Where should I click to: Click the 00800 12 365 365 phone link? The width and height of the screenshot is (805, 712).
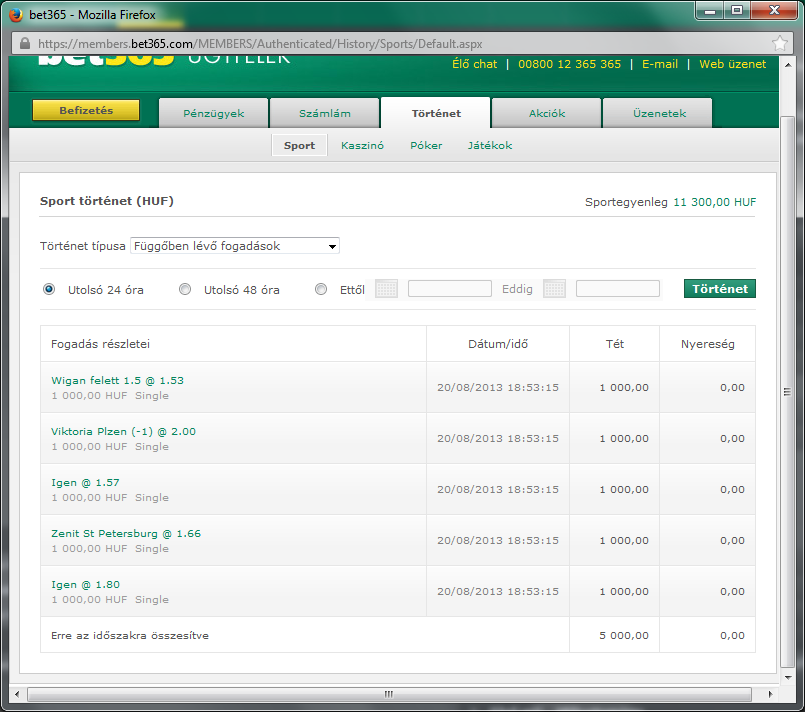[x=569, y=64]
